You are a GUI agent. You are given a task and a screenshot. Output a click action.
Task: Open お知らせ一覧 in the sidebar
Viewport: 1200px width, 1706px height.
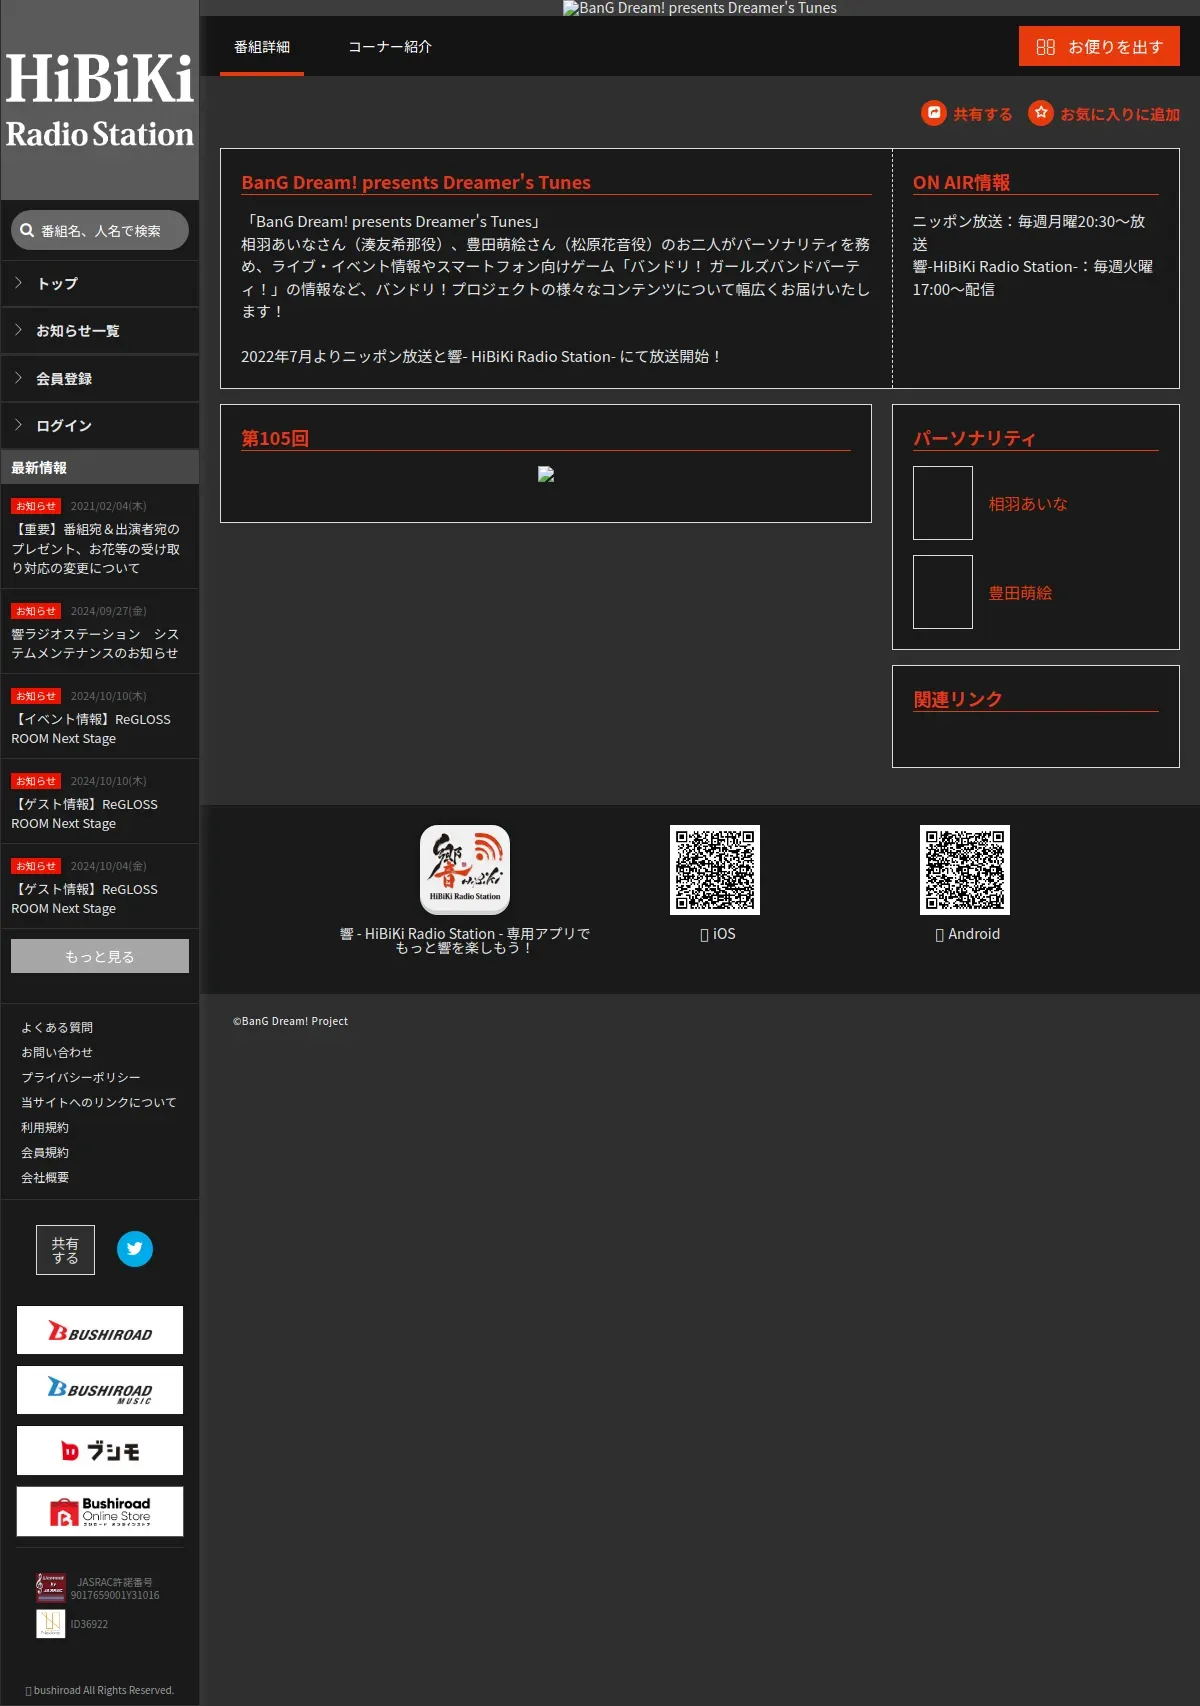[100, 331]
